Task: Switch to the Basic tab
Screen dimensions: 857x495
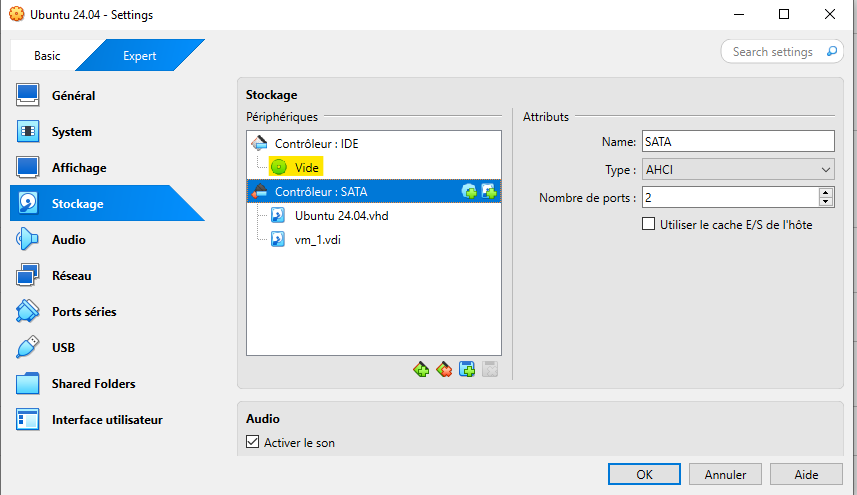Action: click(47, 56)
